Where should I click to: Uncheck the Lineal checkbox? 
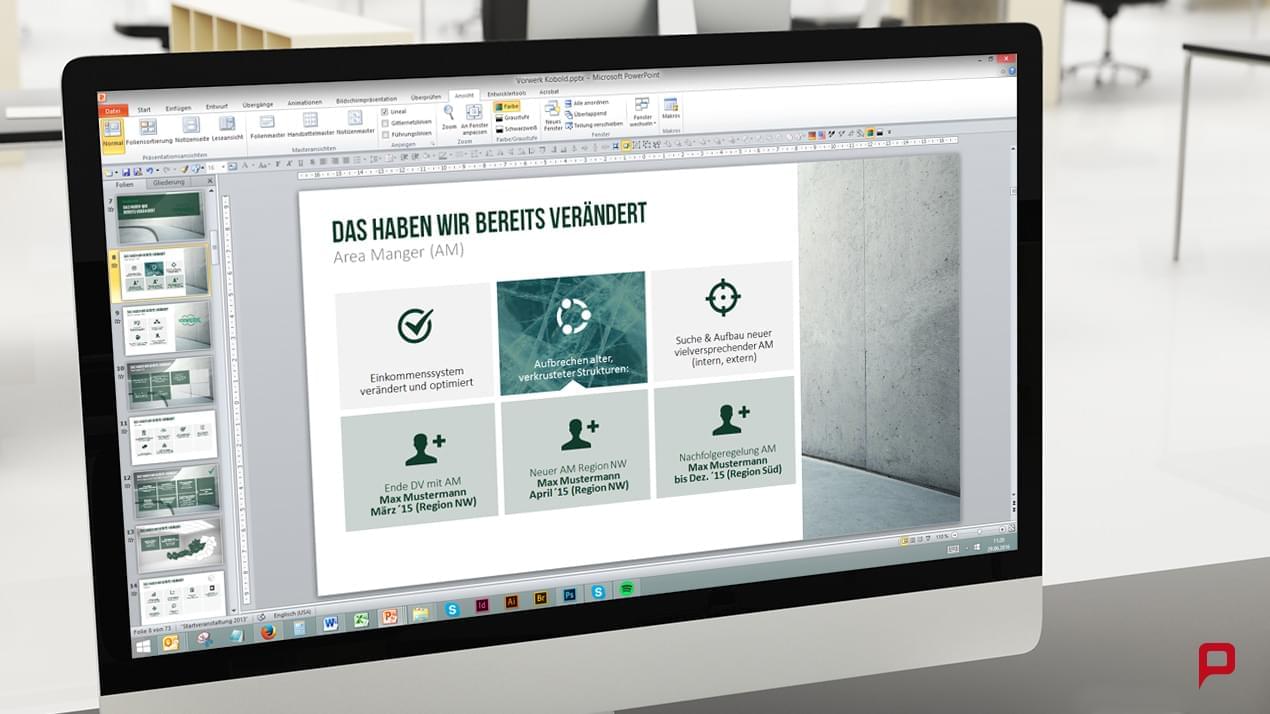[x=385, y=112]
